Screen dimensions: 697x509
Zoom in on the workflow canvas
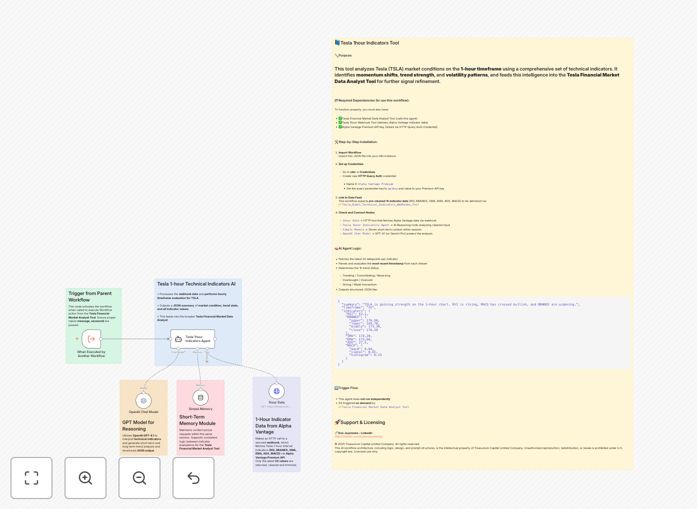(x=85, y=478)
